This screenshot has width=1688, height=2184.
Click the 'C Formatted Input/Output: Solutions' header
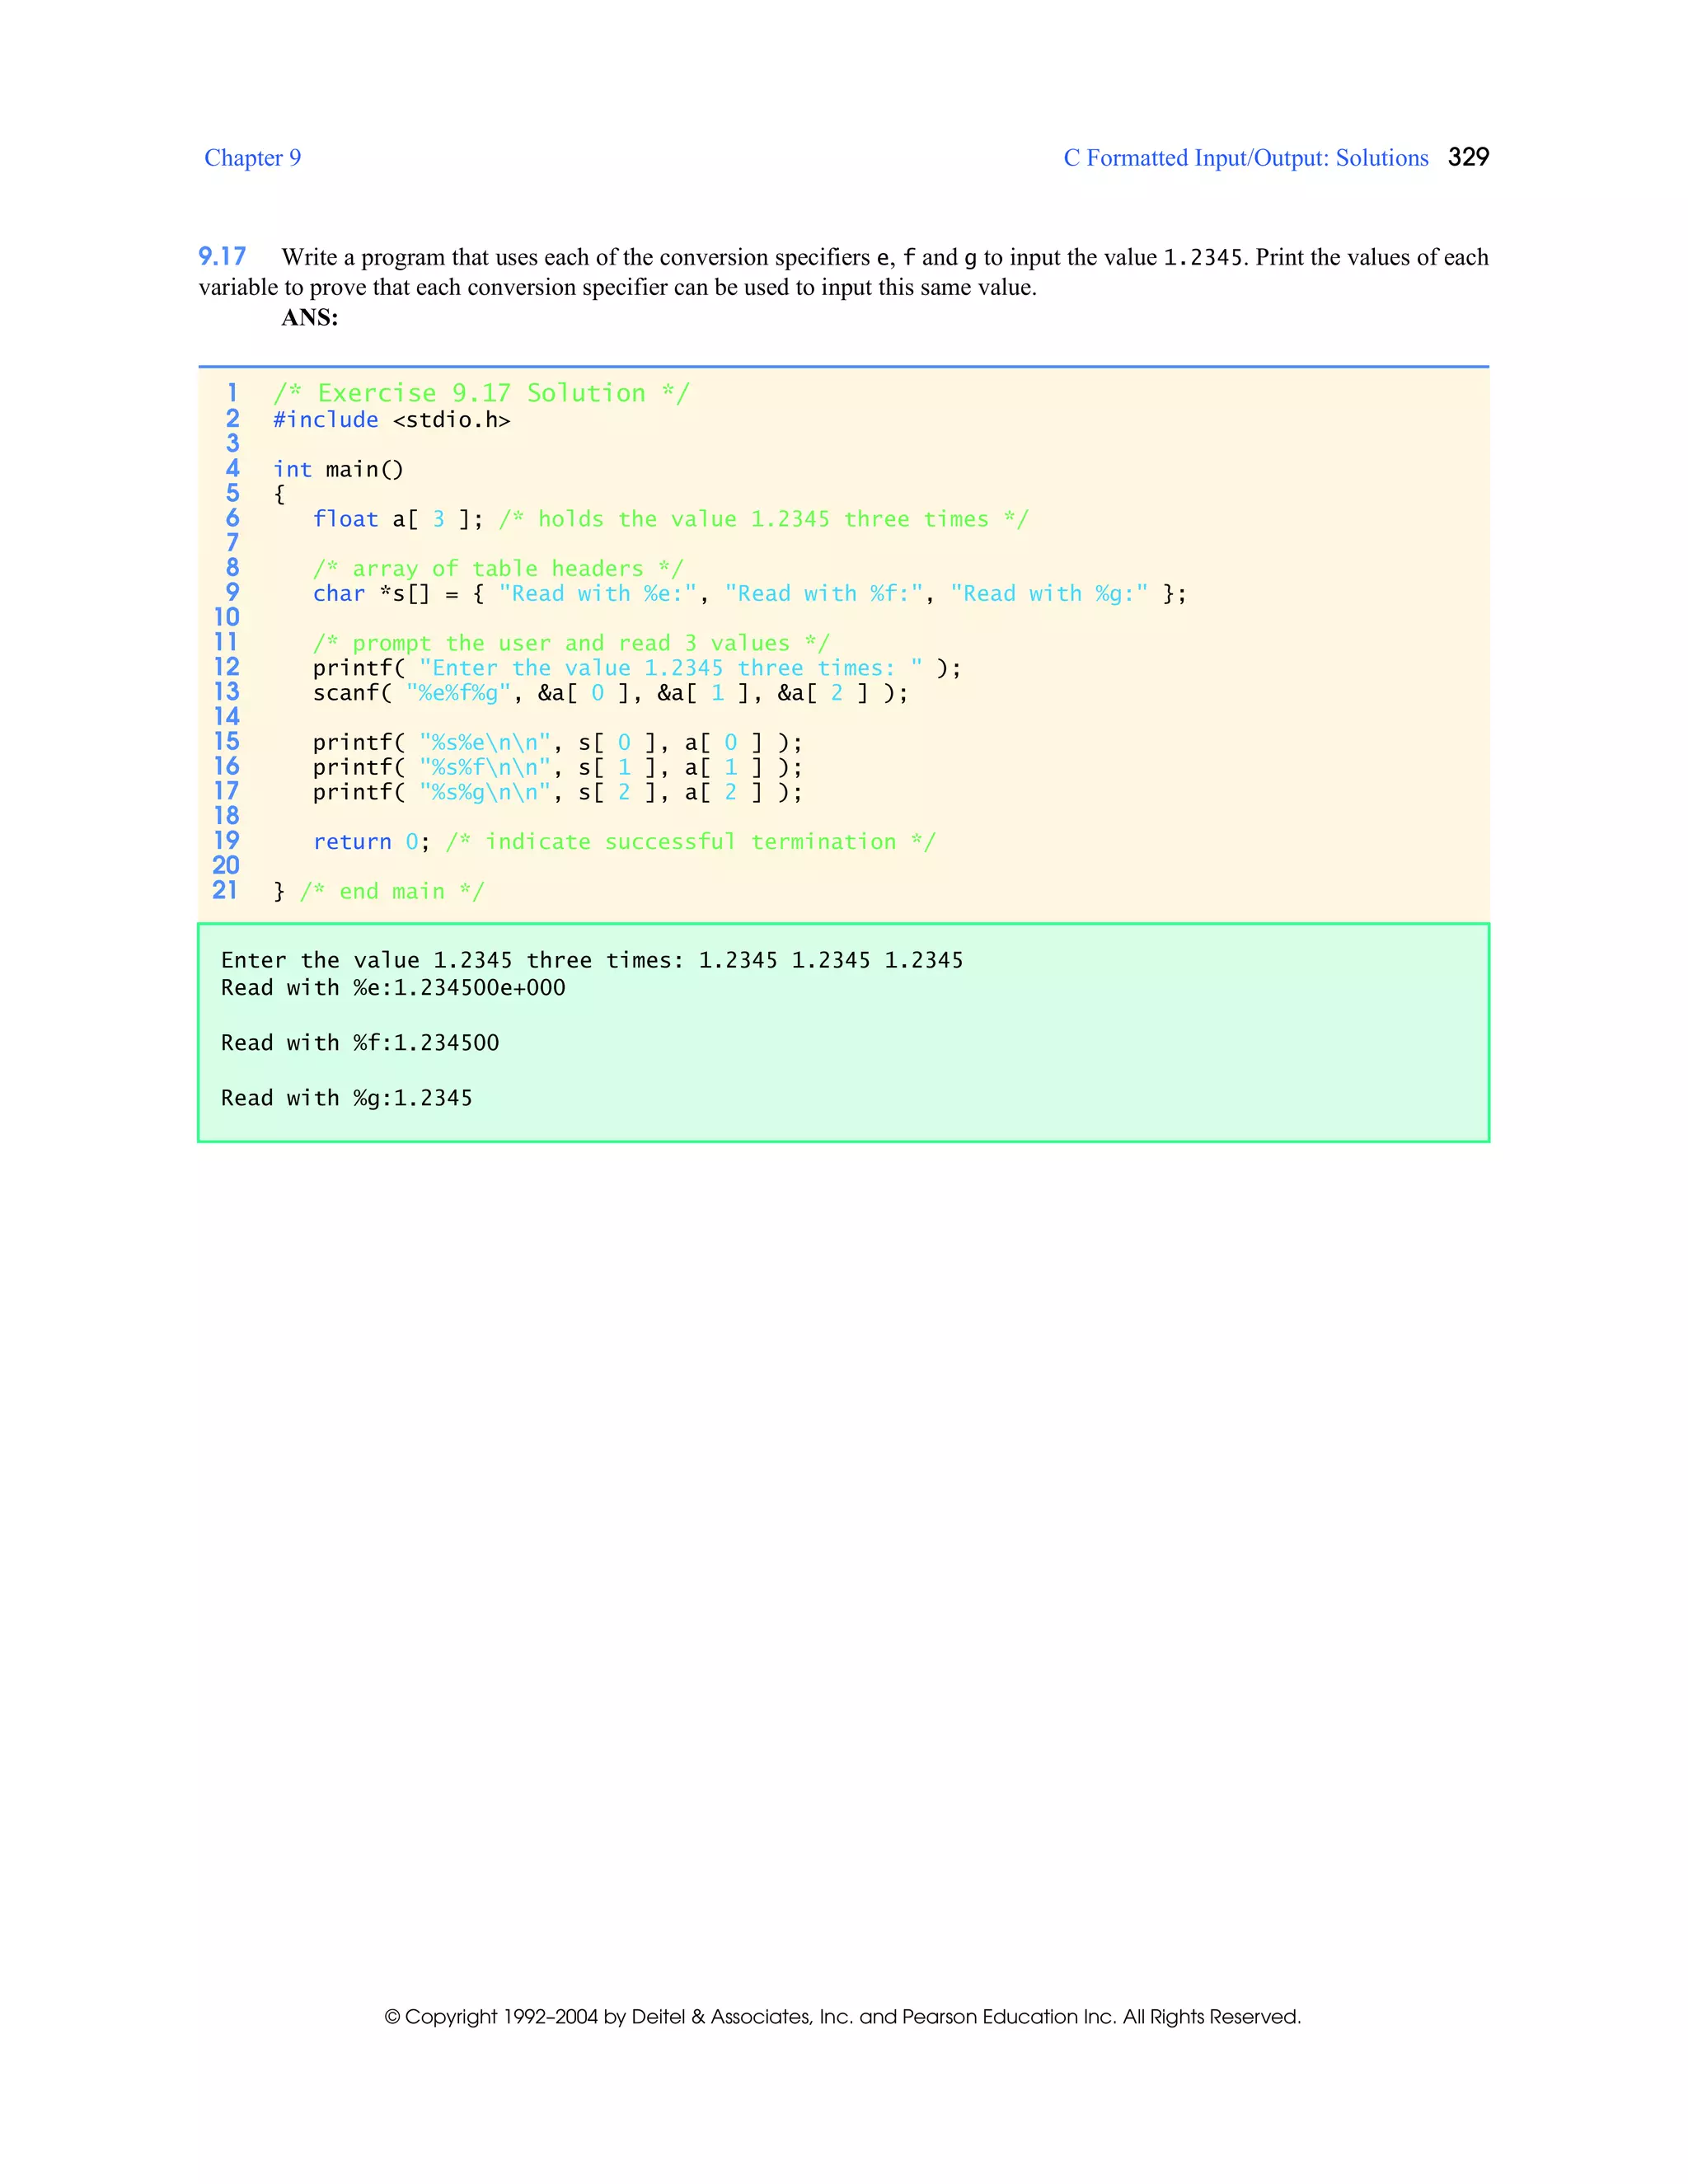coord(1245,158)
